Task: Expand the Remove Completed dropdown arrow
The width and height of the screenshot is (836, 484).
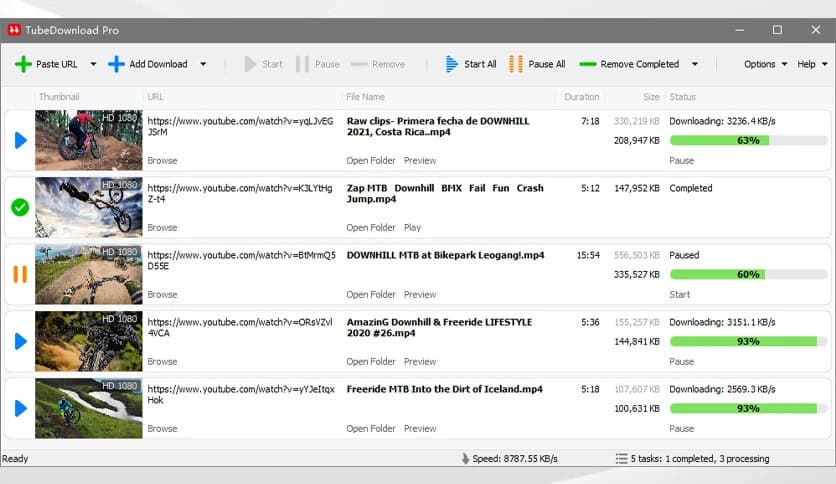Action: [695, 64]
